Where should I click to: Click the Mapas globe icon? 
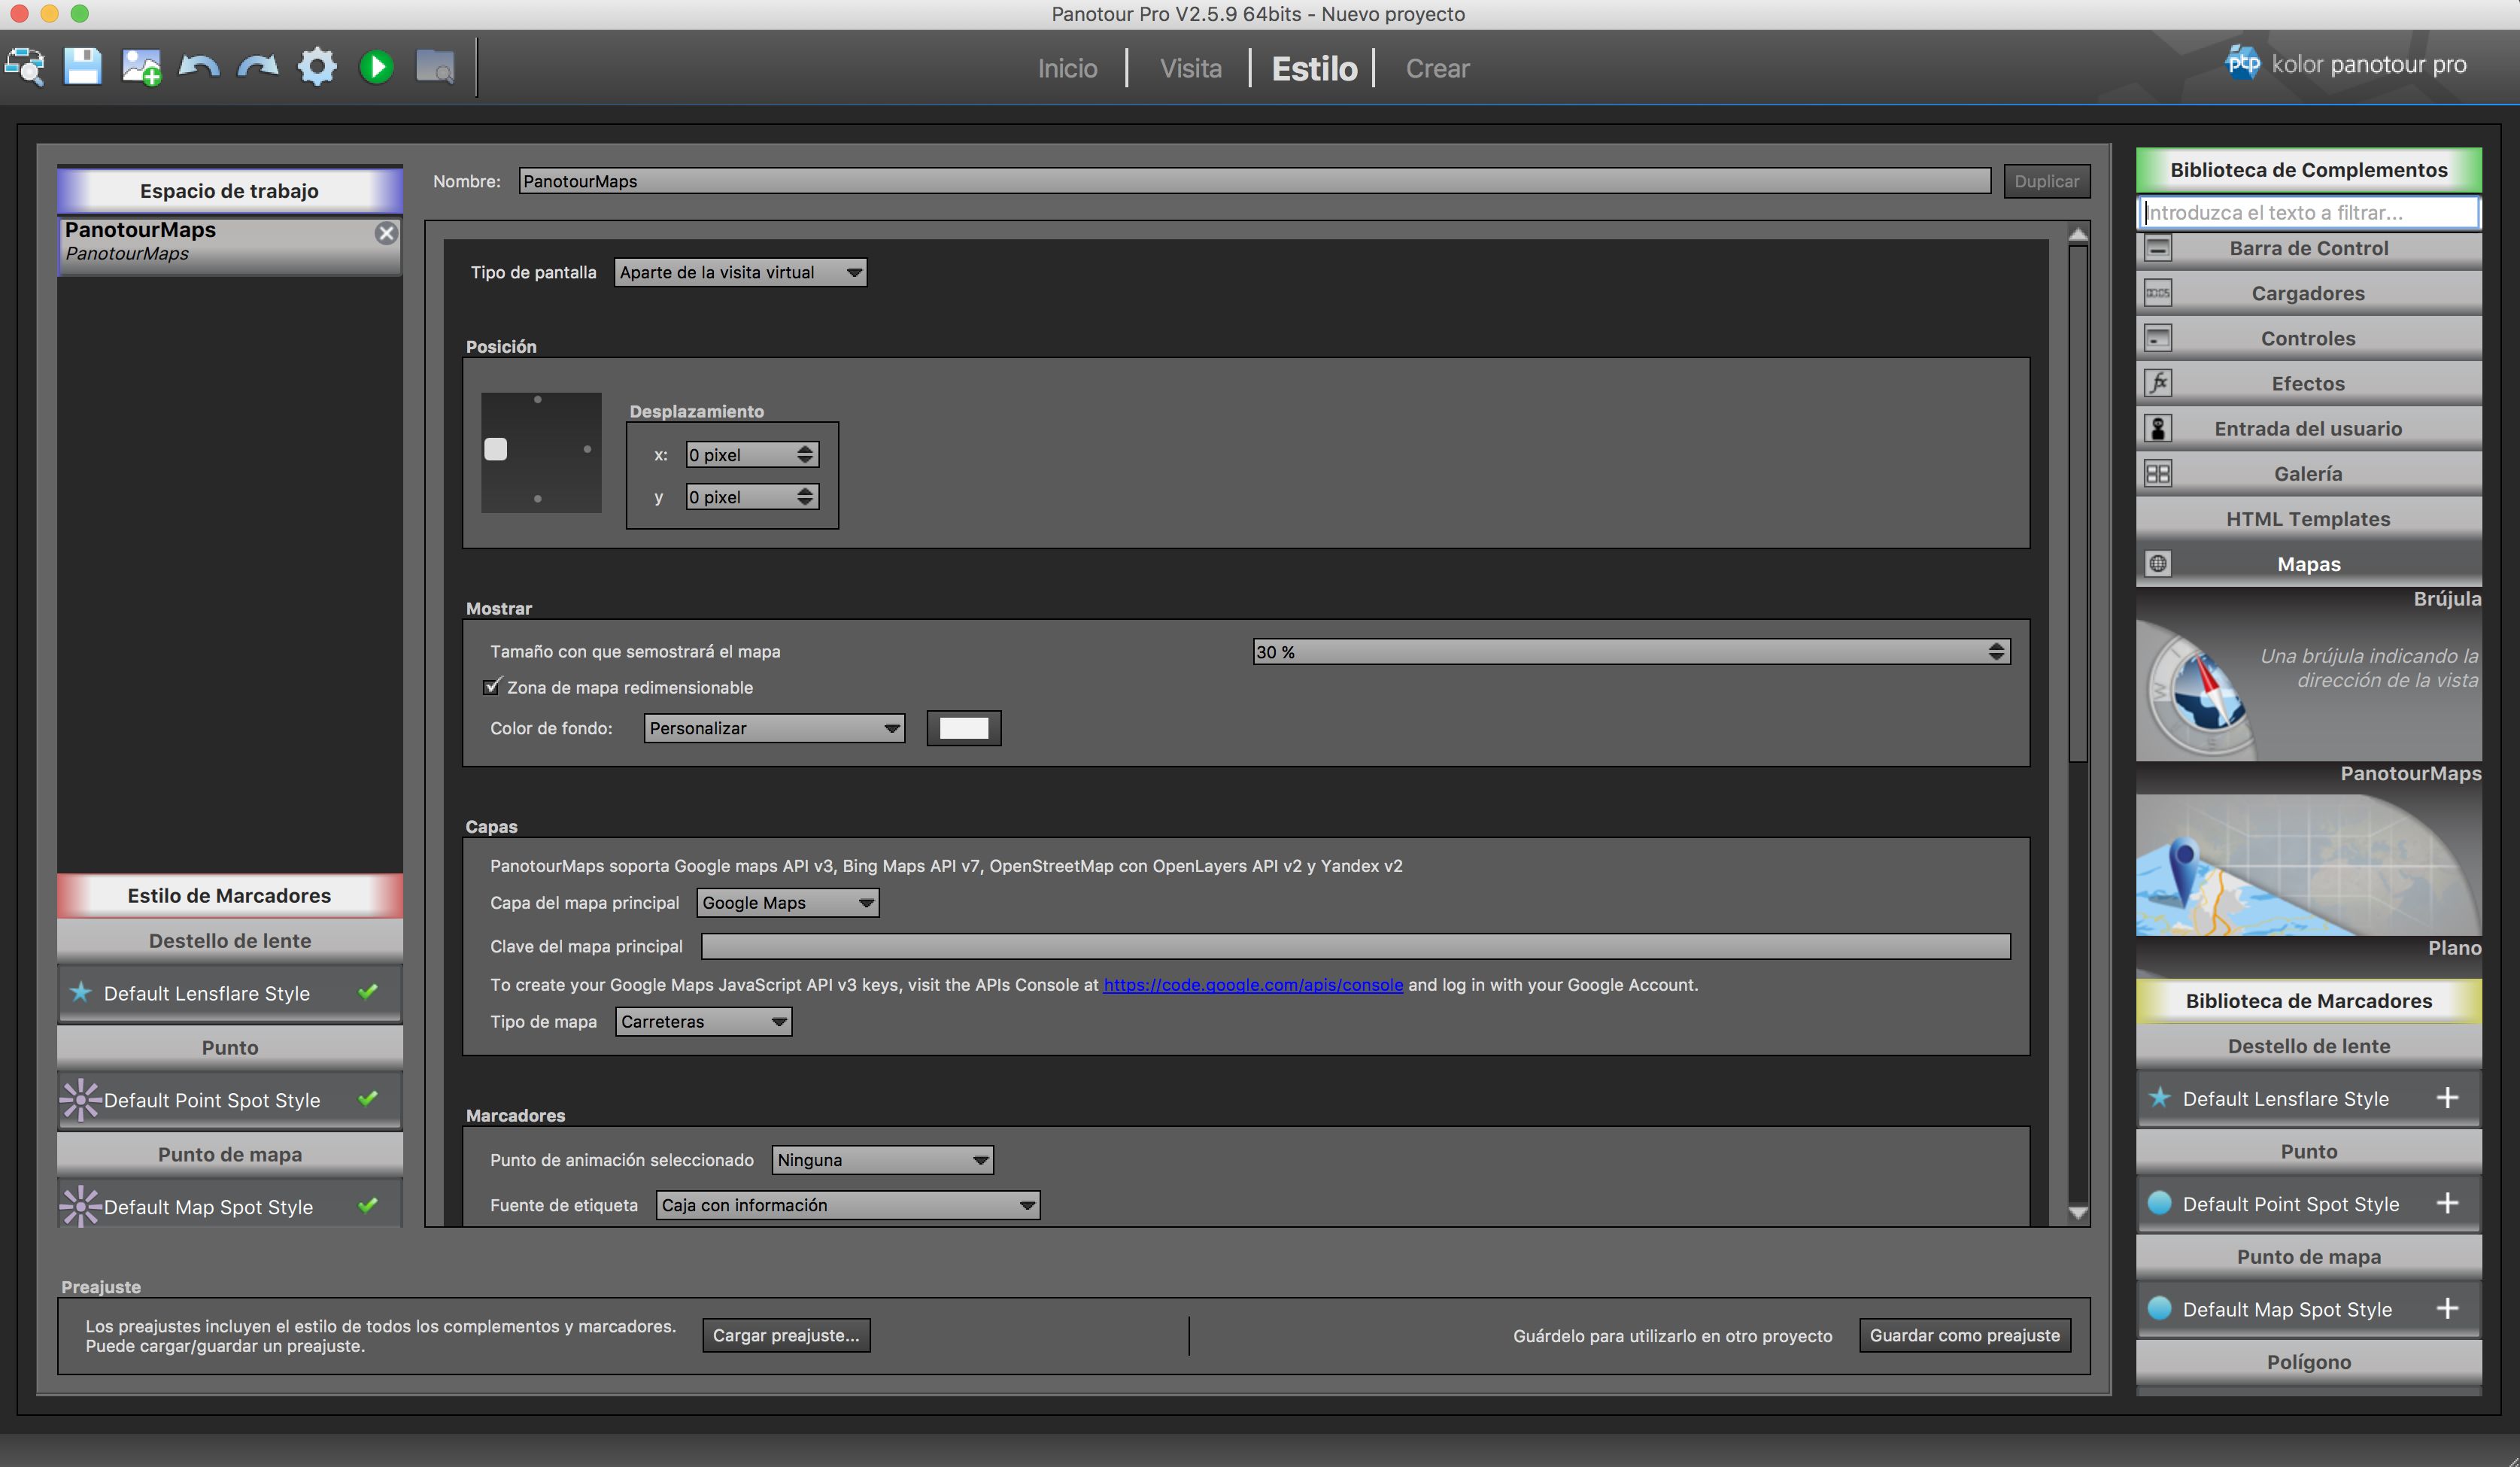[2158, 564]
